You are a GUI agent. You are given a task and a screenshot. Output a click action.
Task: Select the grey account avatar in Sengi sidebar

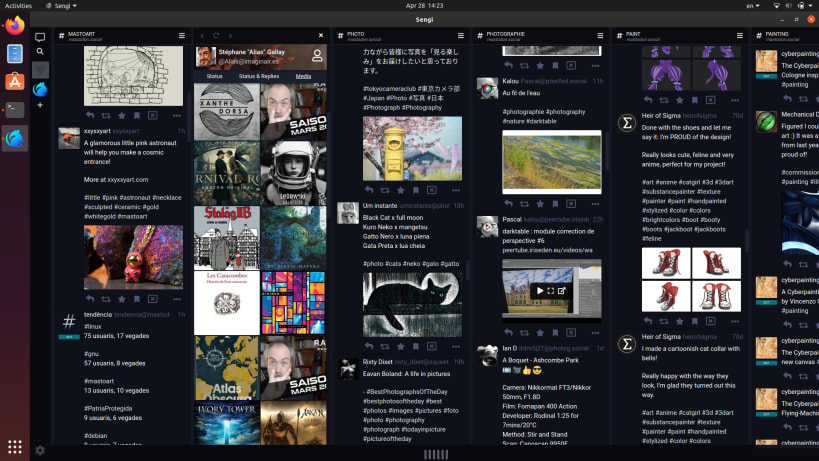40,69
